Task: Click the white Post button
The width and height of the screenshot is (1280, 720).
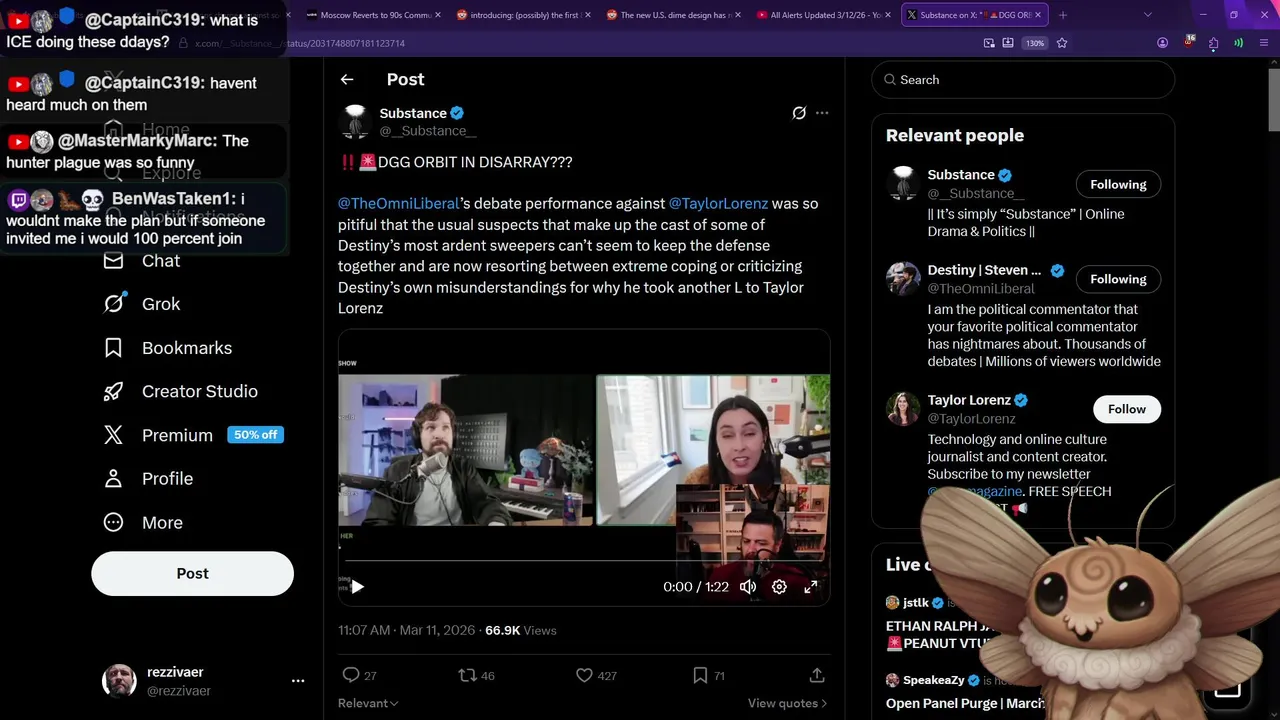Action: point(193,574)
